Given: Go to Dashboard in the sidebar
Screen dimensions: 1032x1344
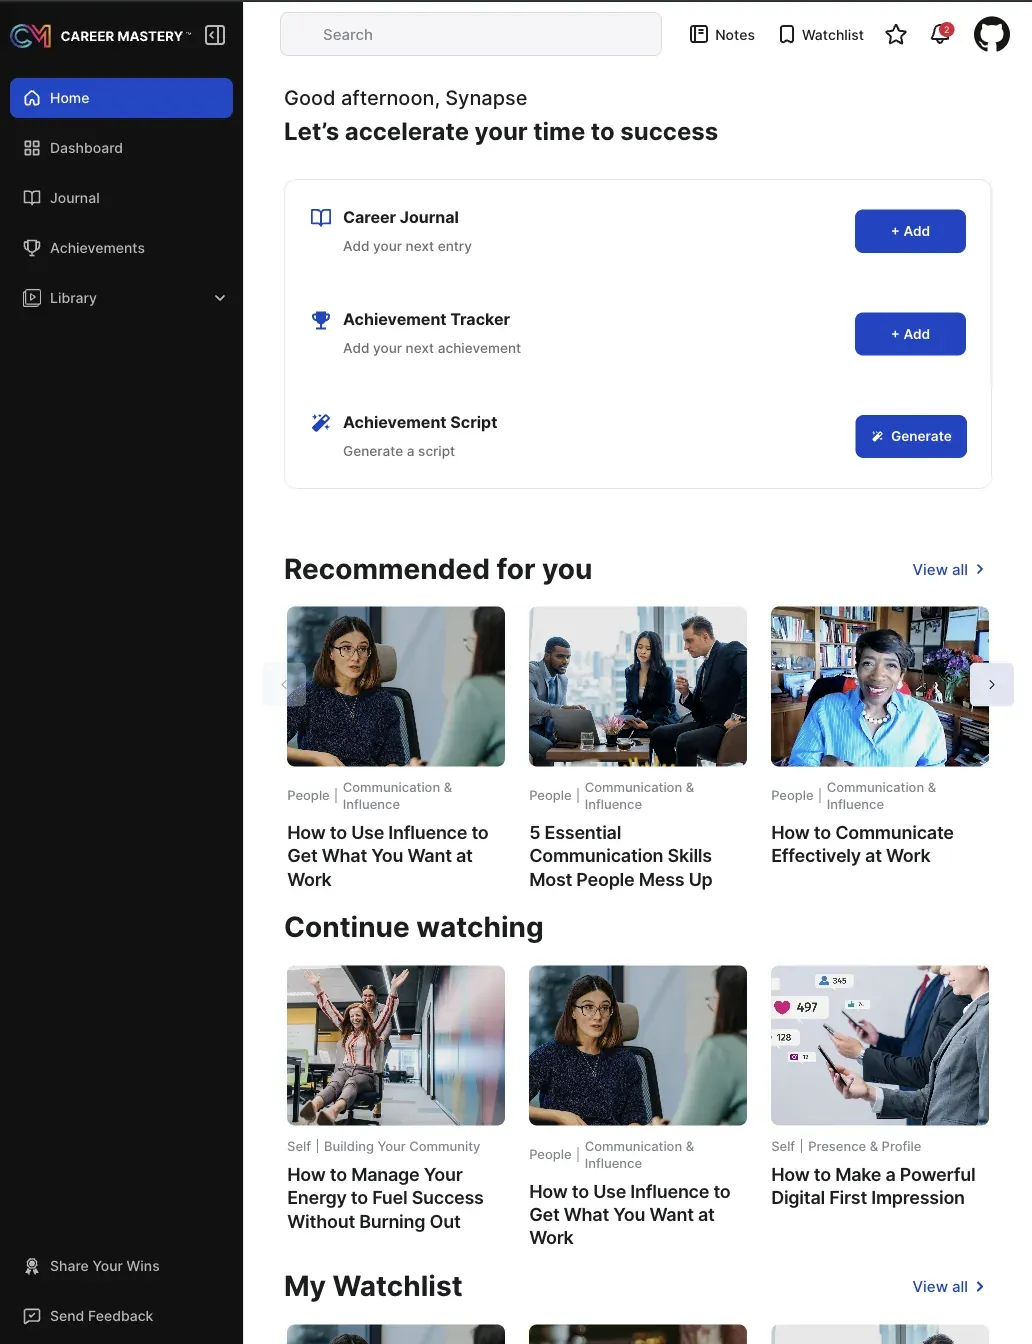Looking at the screenshot, I should coord(121,148).
